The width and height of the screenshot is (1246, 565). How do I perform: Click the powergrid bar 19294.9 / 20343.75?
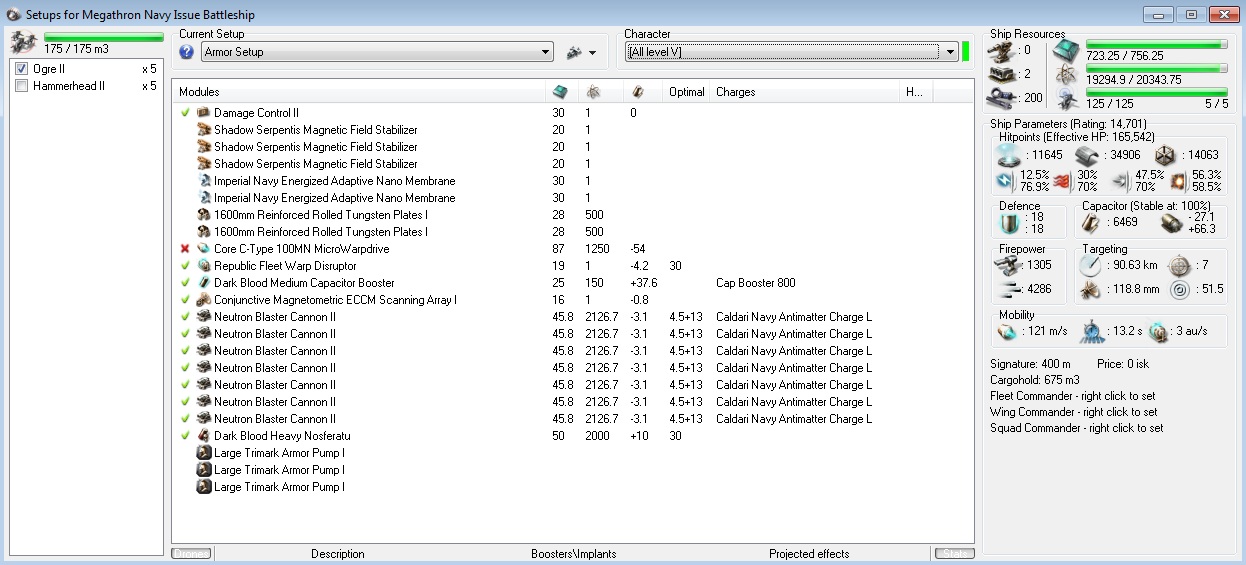coord(1157,68)
